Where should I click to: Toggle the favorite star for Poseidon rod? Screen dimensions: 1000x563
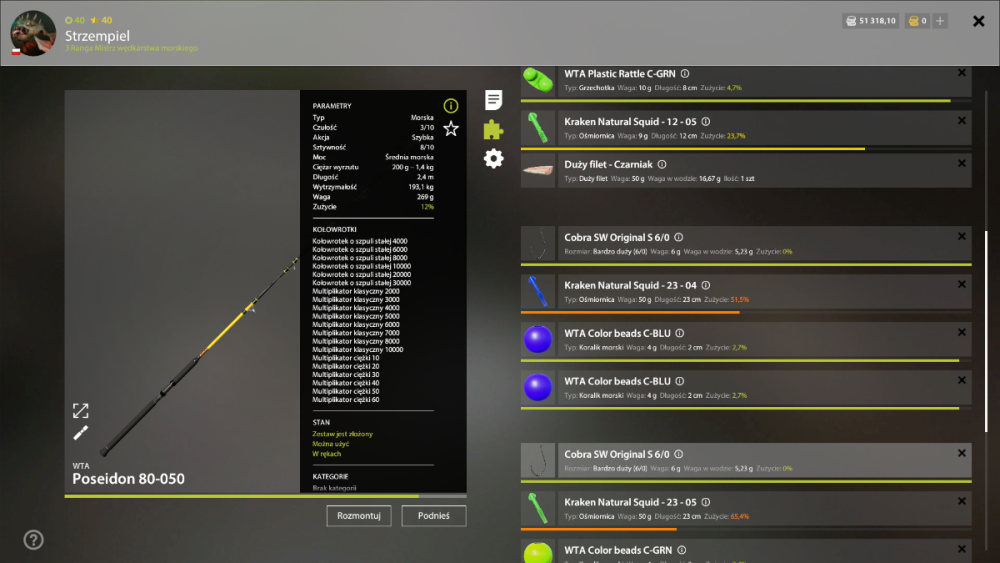coord(451,129)
